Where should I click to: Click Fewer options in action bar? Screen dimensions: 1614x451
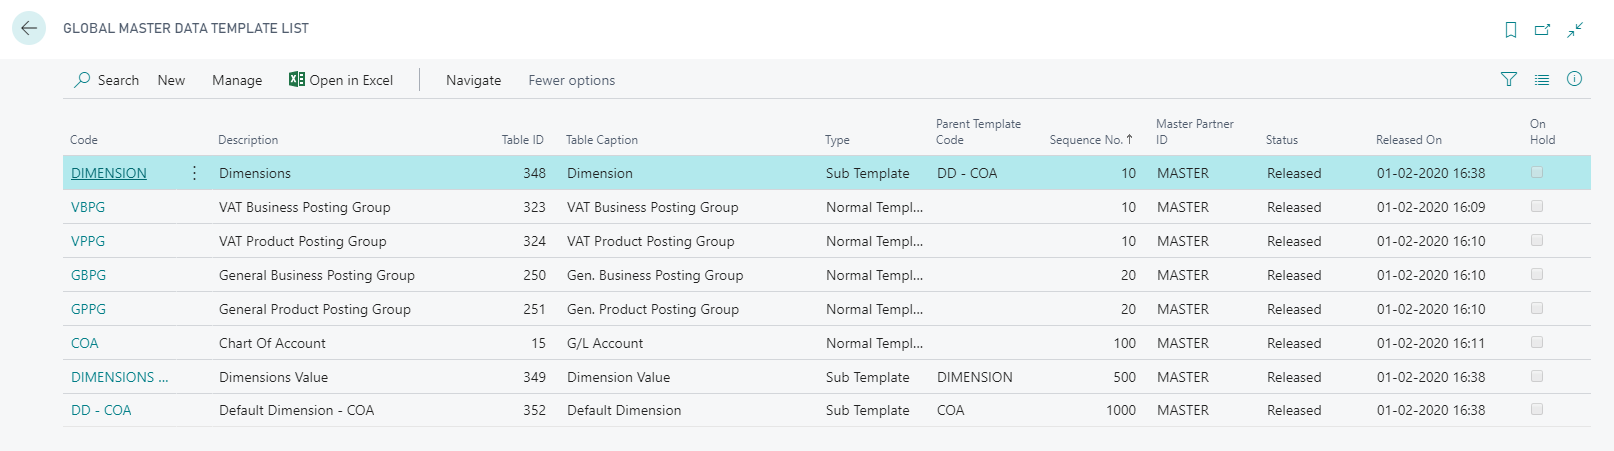(x=572, y=80)
